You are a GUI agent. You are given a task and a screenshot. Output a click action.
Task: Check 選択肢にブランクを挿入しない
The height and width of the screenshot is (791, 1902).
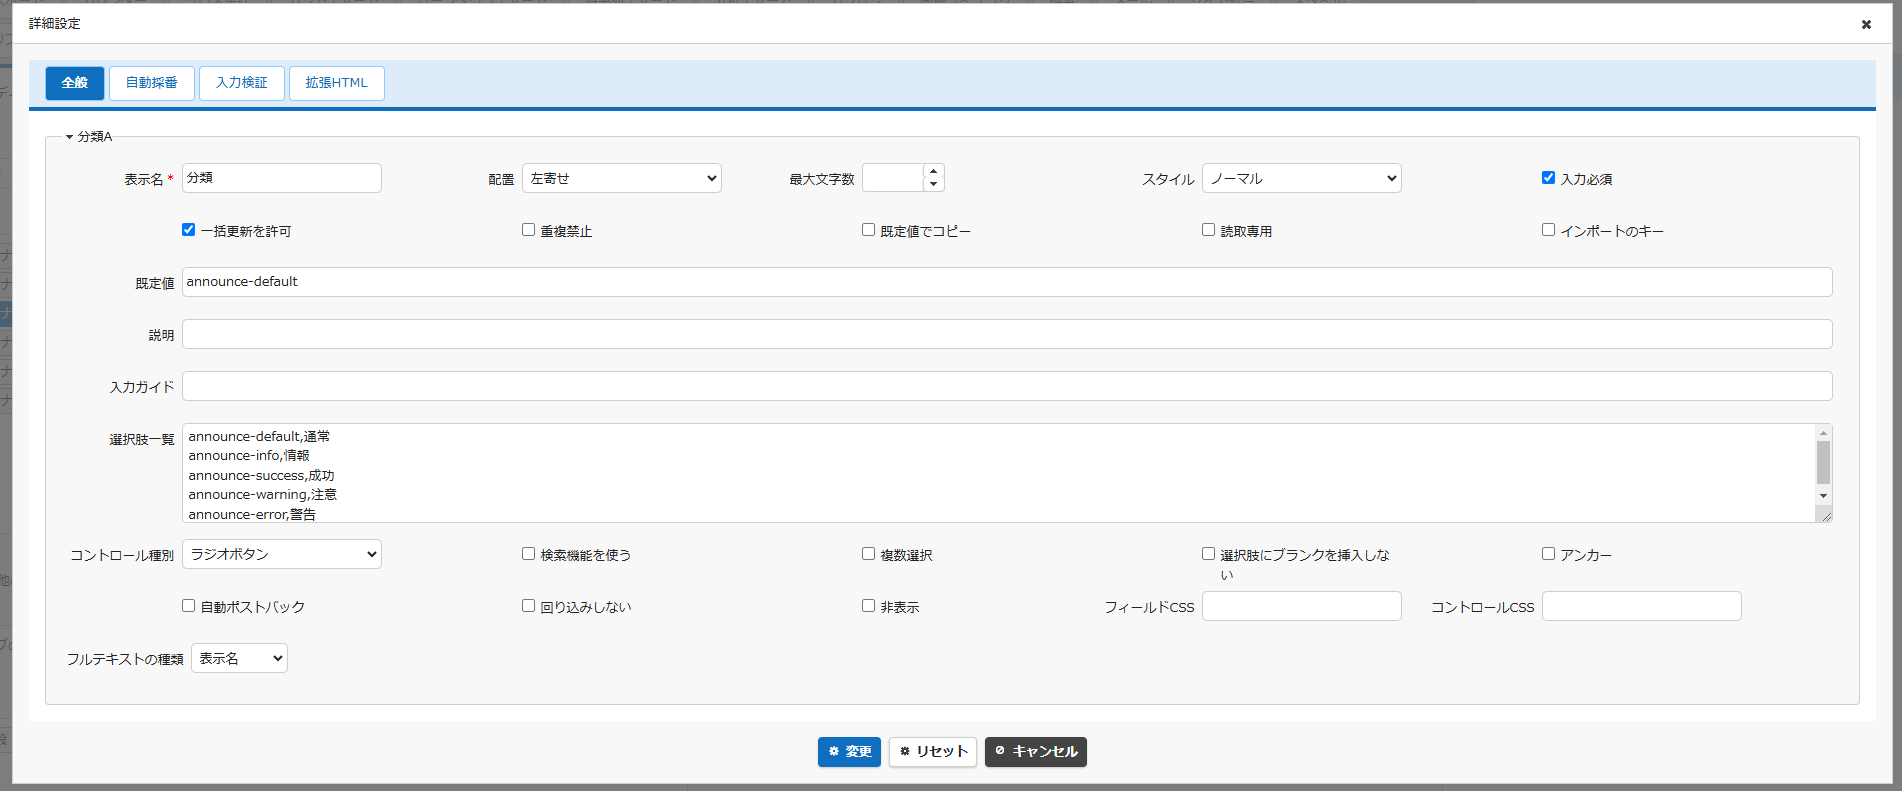pos(1208,554)
